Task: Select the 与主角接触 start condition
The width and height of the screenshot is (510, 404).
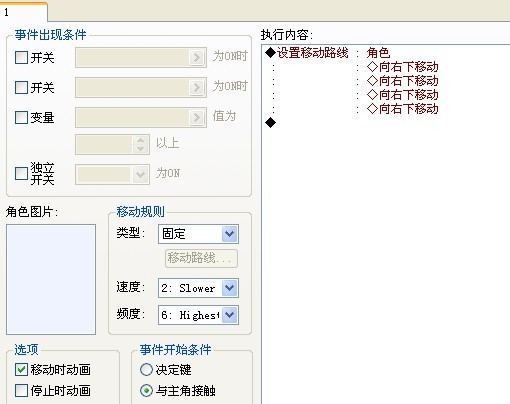Action: (146, 390)
